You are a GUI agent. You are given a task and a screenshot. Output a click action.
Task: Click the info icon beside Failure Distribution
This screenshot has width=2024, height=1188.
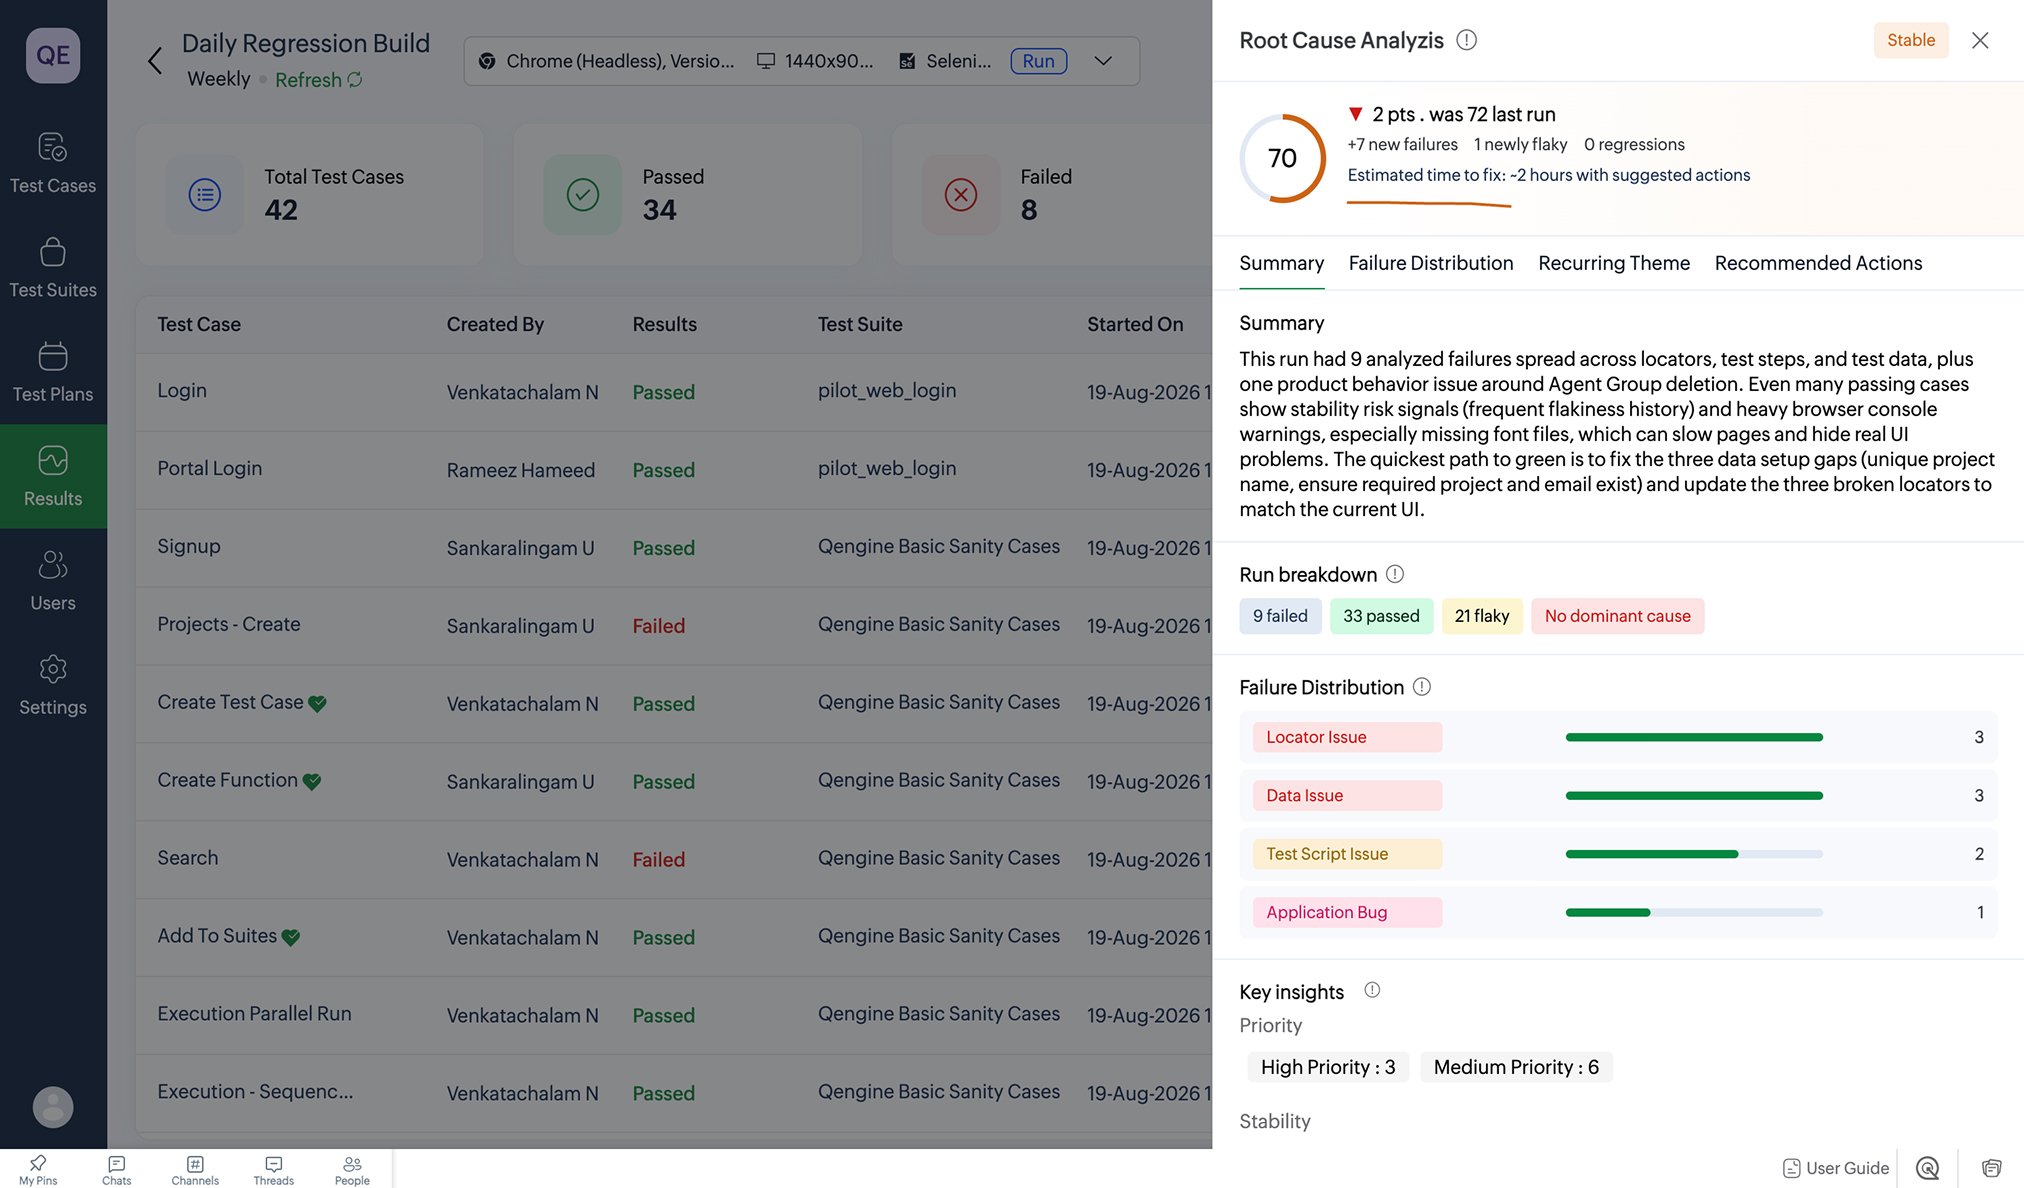click(1422, 687)
